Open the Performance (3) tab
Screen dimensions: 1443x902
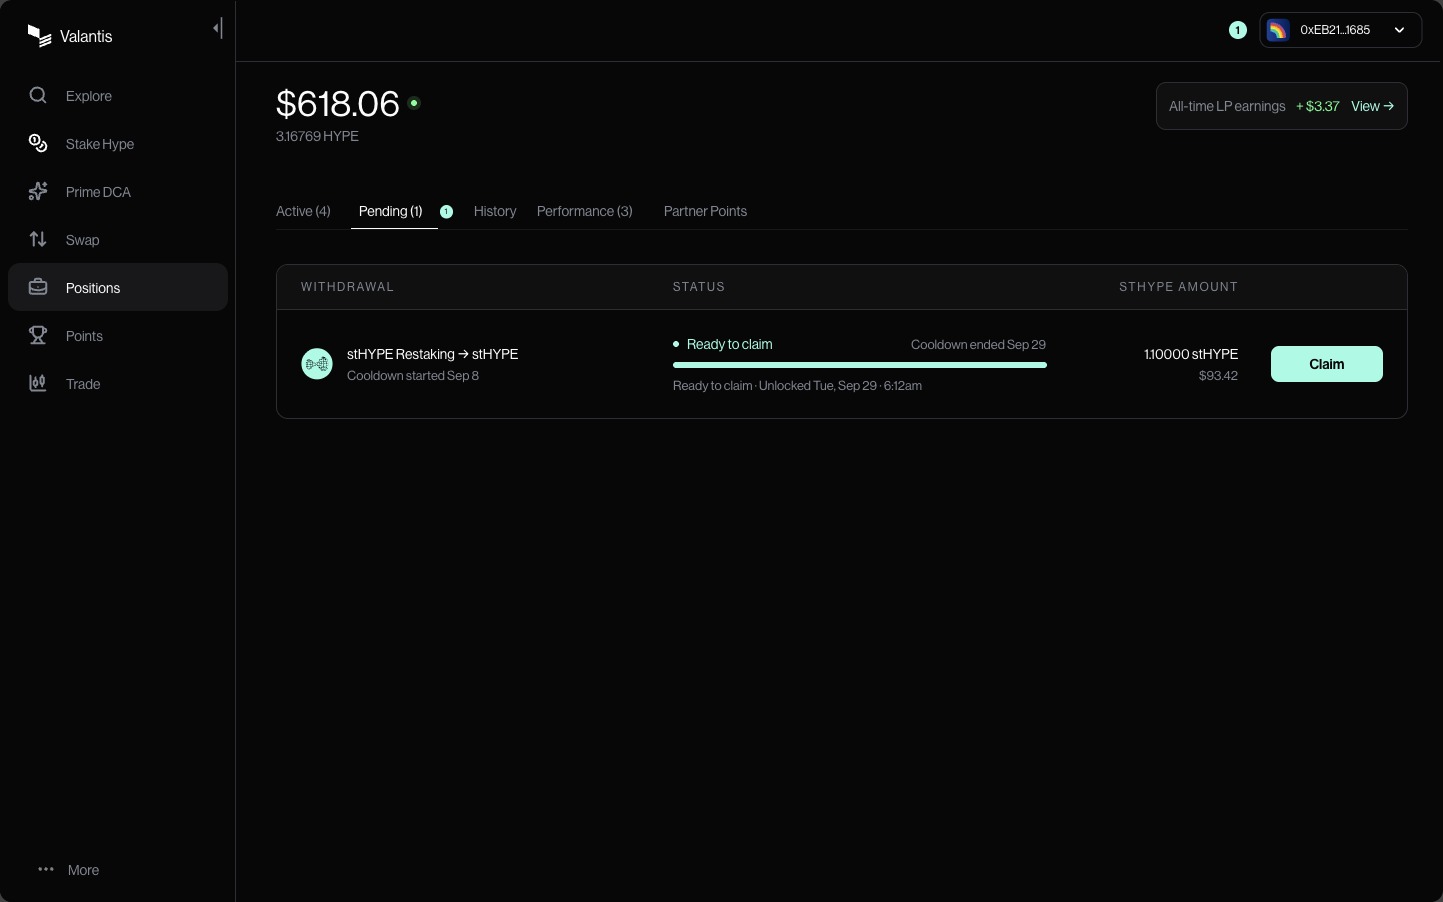(x=585, y=211)
